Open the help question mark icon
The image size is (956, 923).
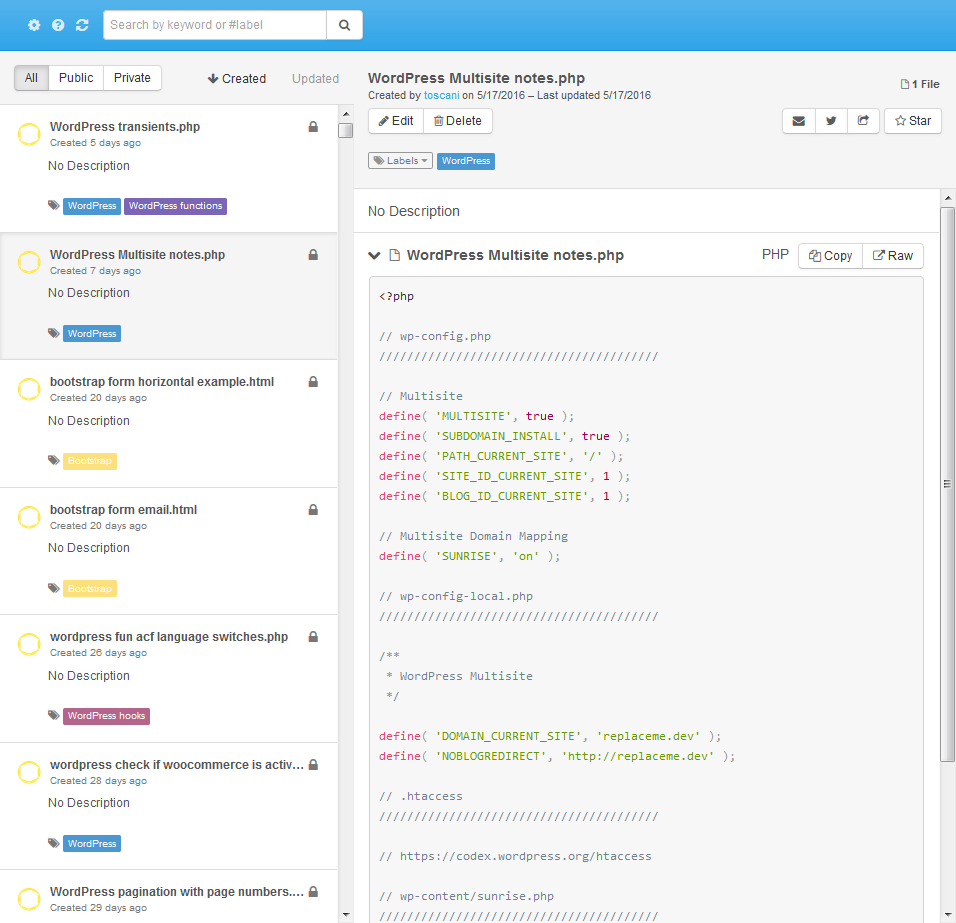(58, 25)
